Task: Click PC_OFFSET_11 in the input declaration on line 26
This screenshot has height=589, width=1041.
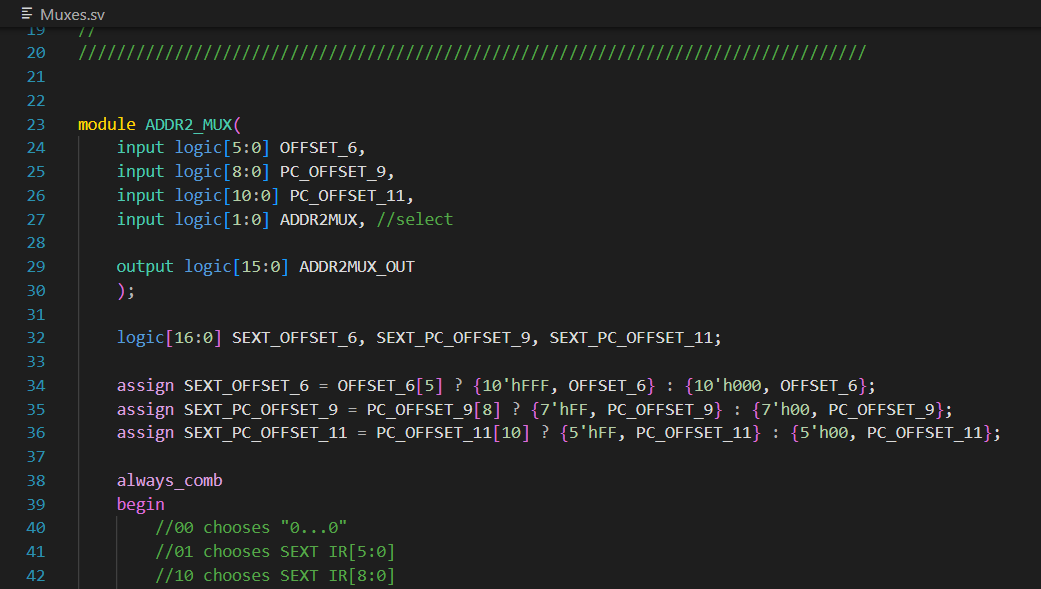Action: point(347,195)
